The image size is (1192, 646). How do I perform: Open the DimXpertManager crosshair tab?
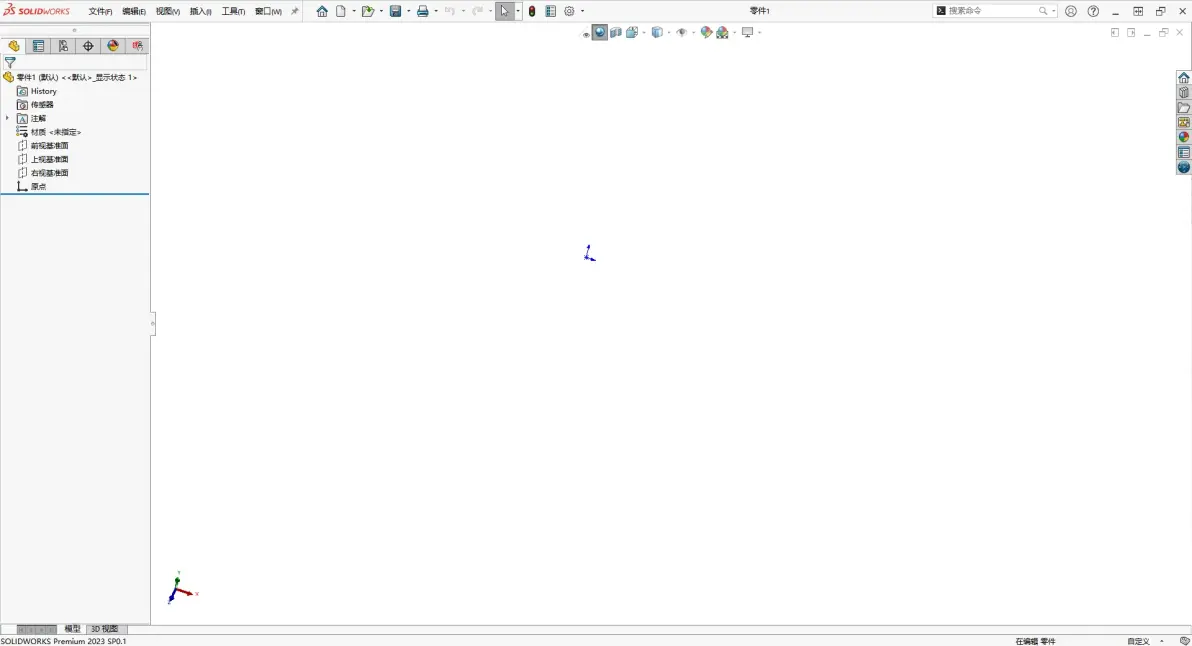click(88, 46)
